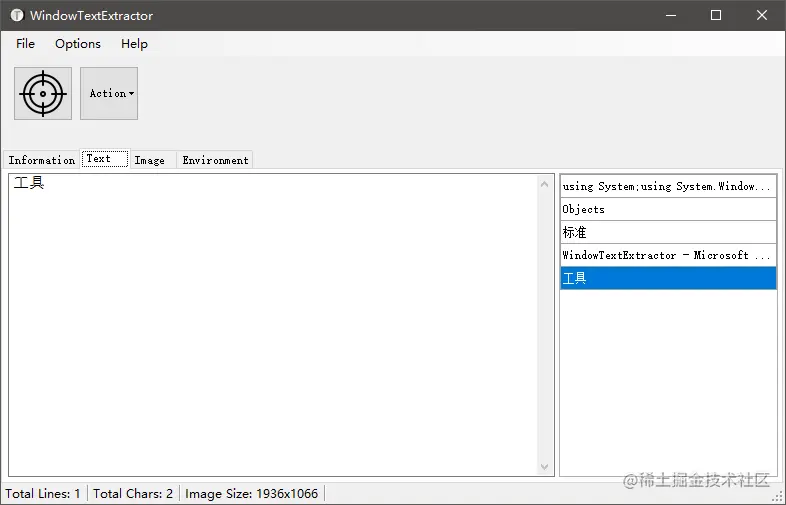Screen dimensions: 786x505
Task: Click the Image Size status entry
Action: 252,493
